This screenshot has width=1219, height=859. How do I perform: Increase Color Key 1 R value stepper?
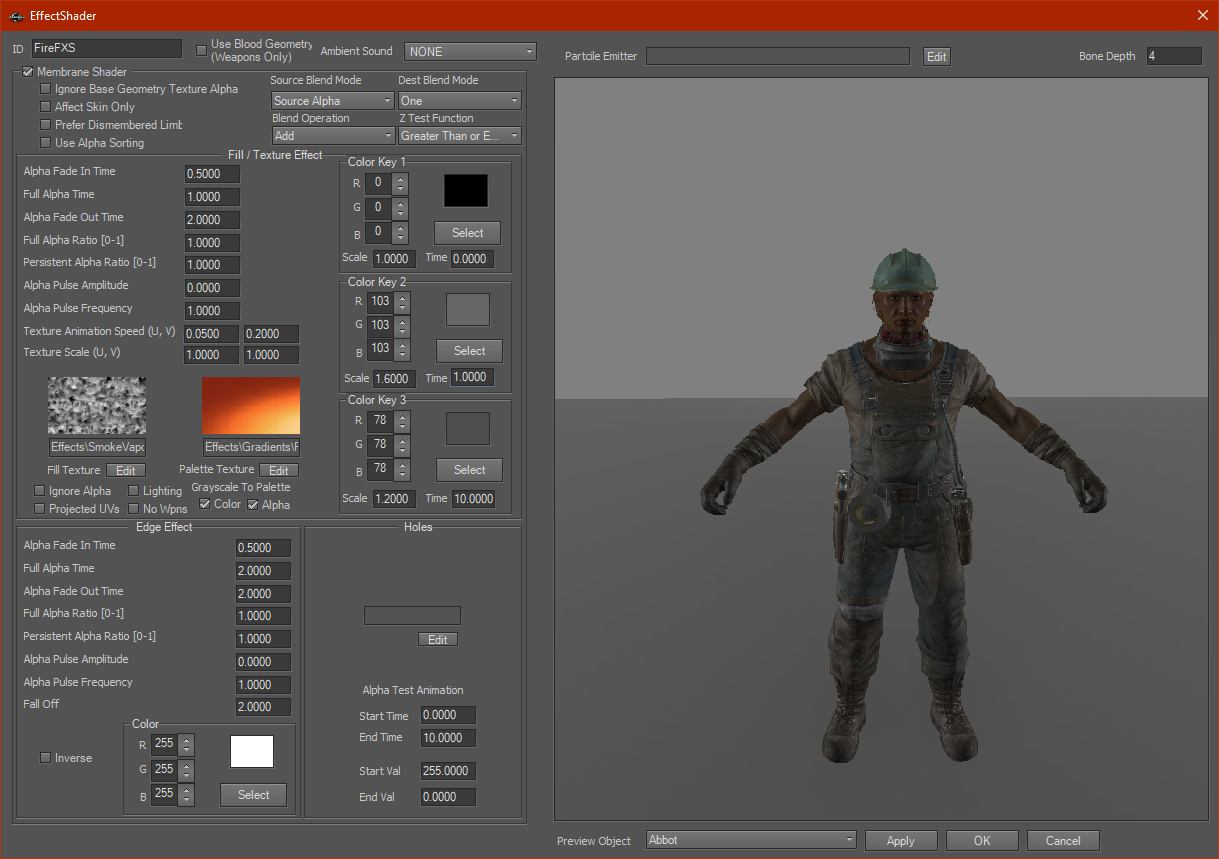pos(400,179)
